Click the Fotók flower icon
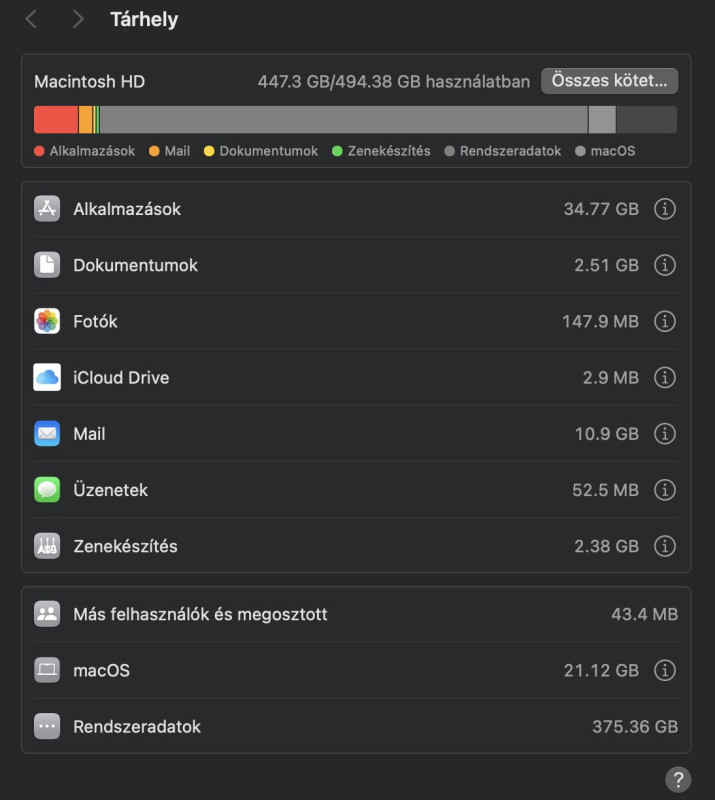 pos(47,321)
